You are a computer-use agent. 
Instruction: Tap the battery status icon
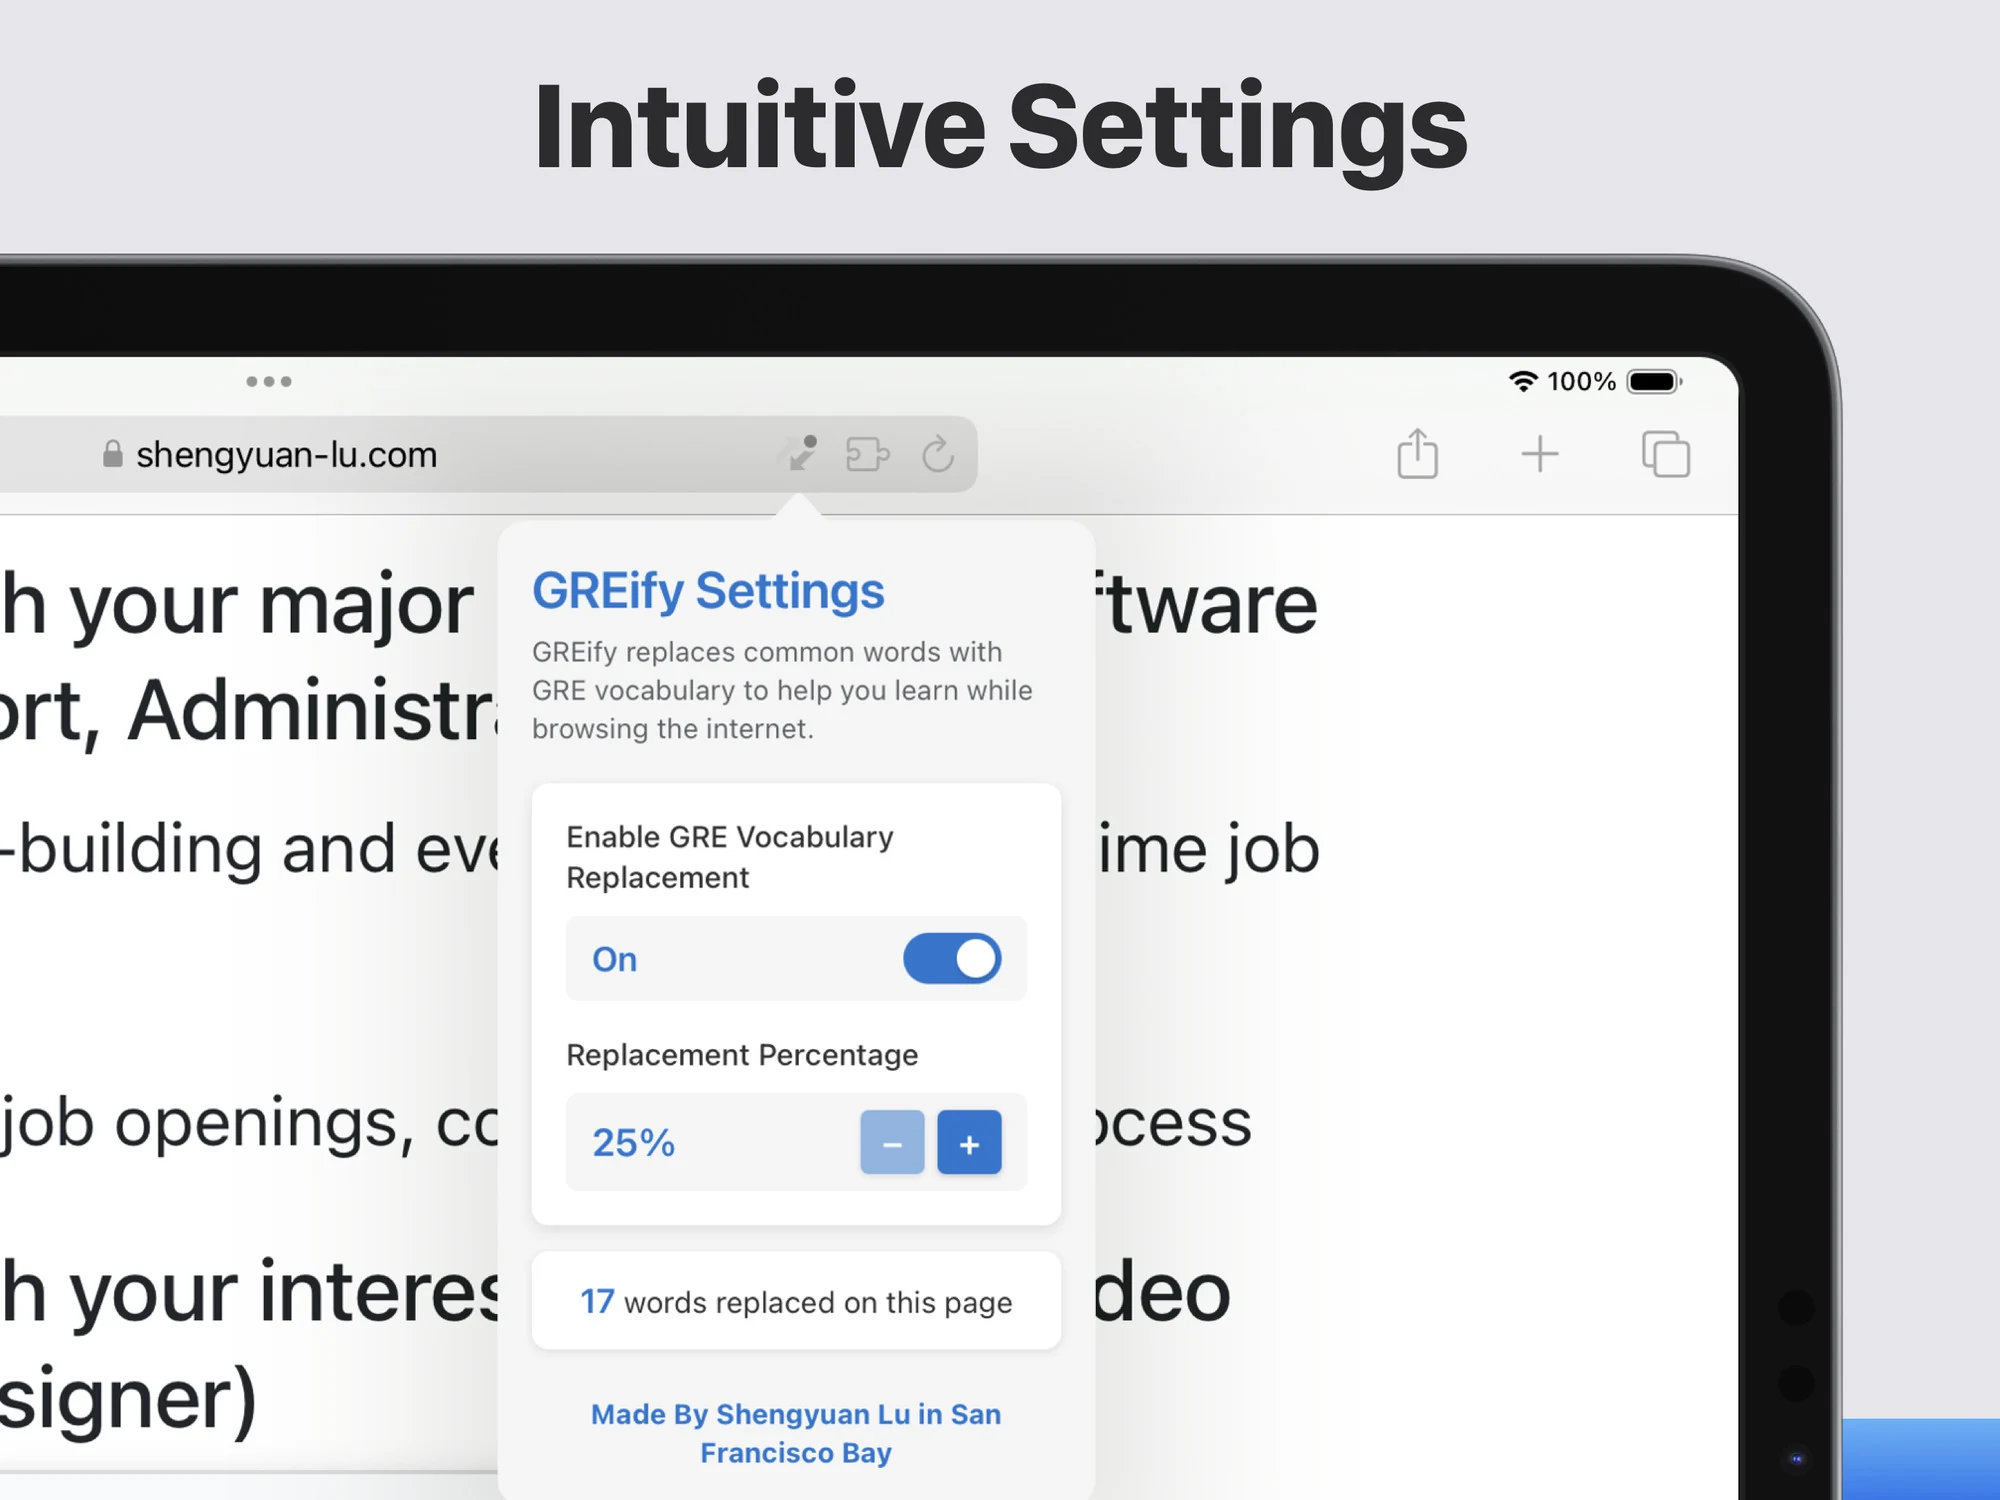tap(1655, 381)
